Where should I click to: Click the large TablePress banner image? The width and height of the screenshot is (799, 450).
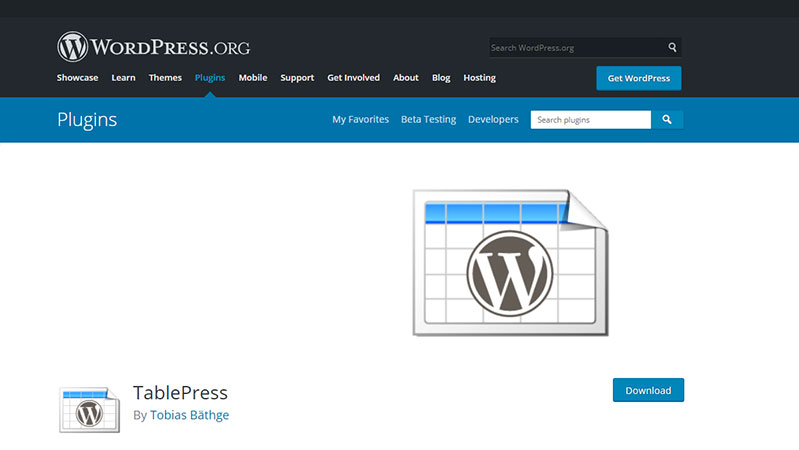click(510, 262)
